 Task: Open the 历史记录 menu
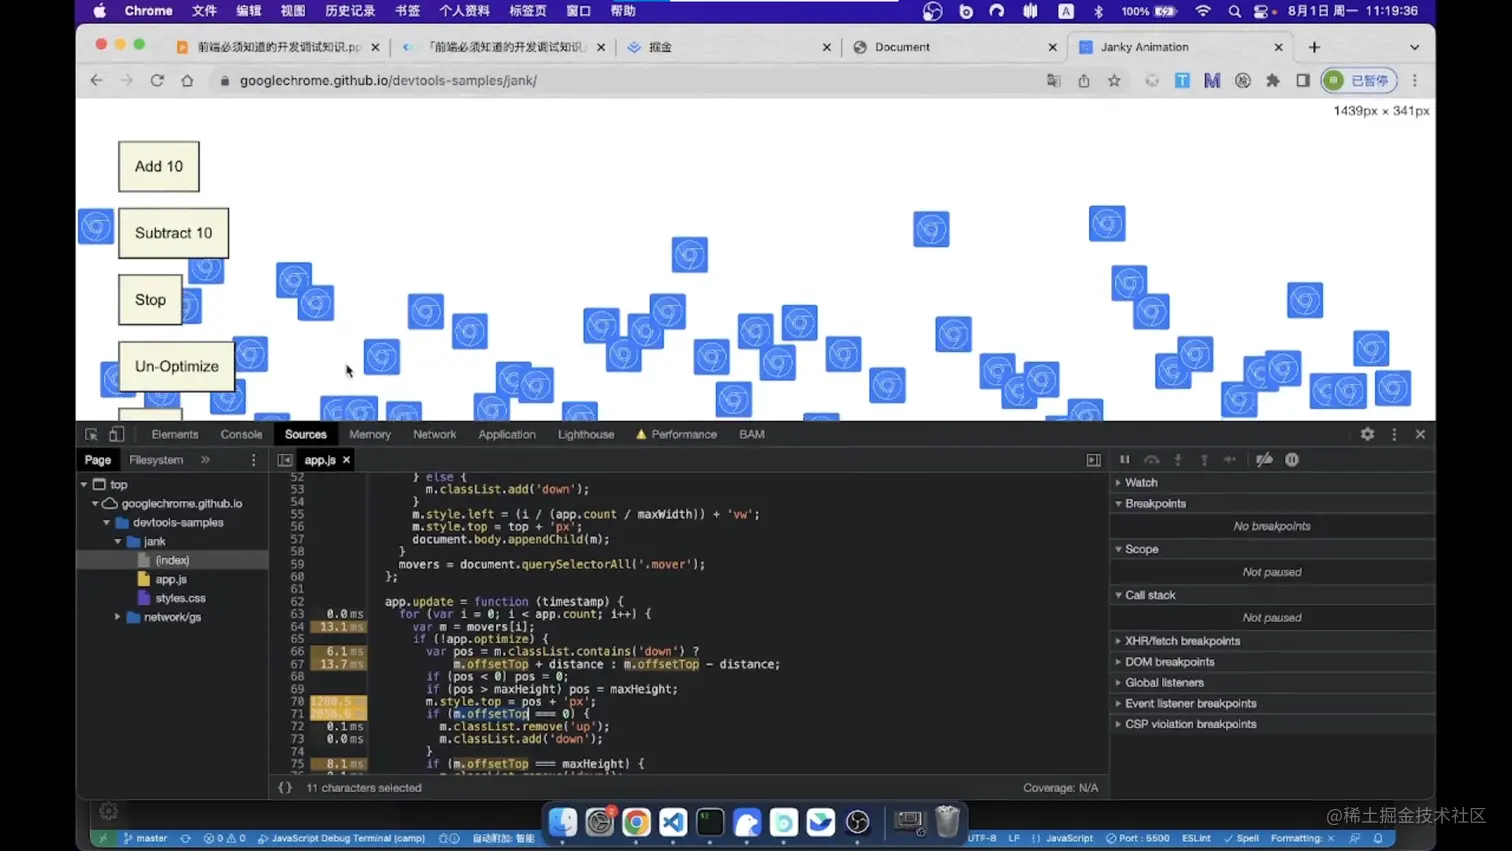click(350, 11)
